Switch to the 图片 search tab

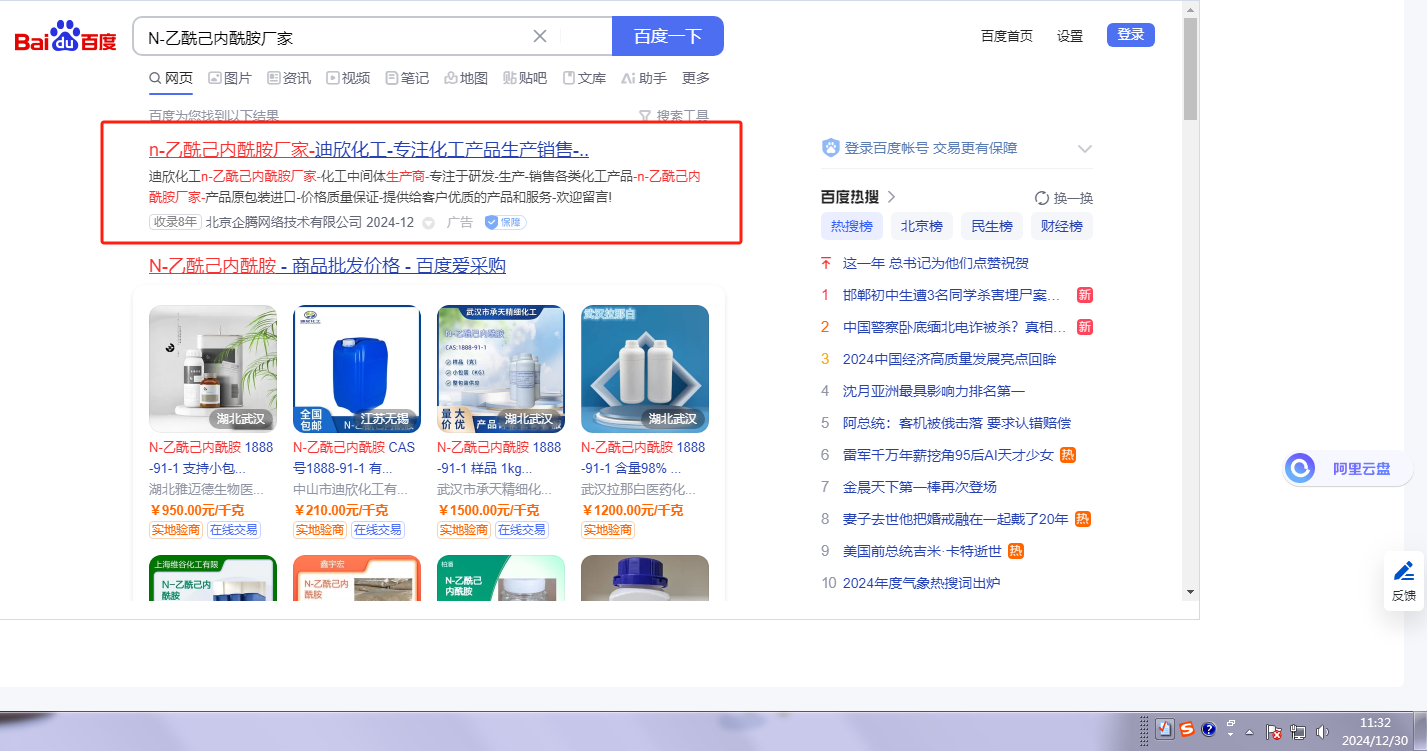point(230,78)
